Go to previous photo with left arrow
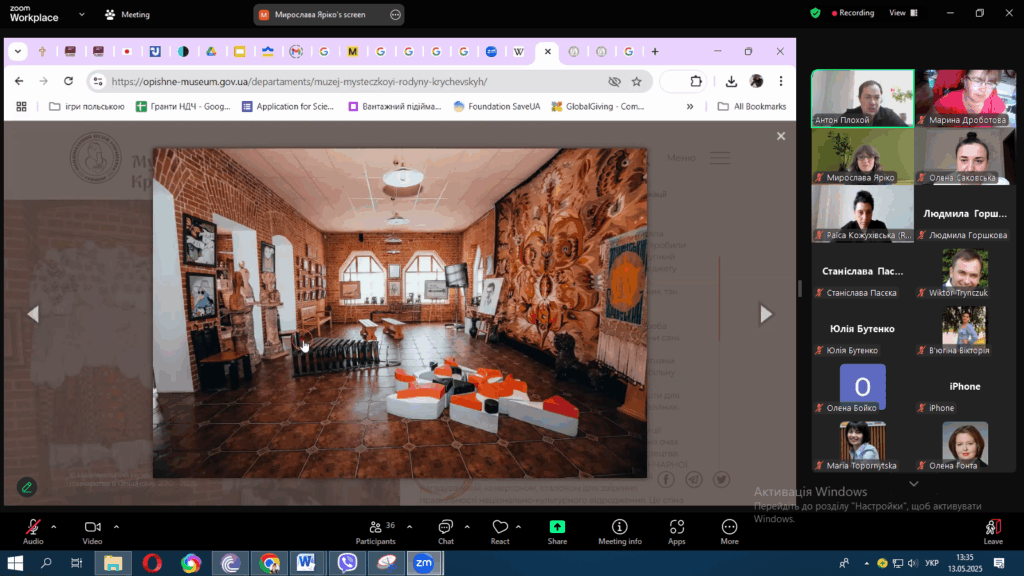Screen dimensions: 1024x576 tap(32, 314)
